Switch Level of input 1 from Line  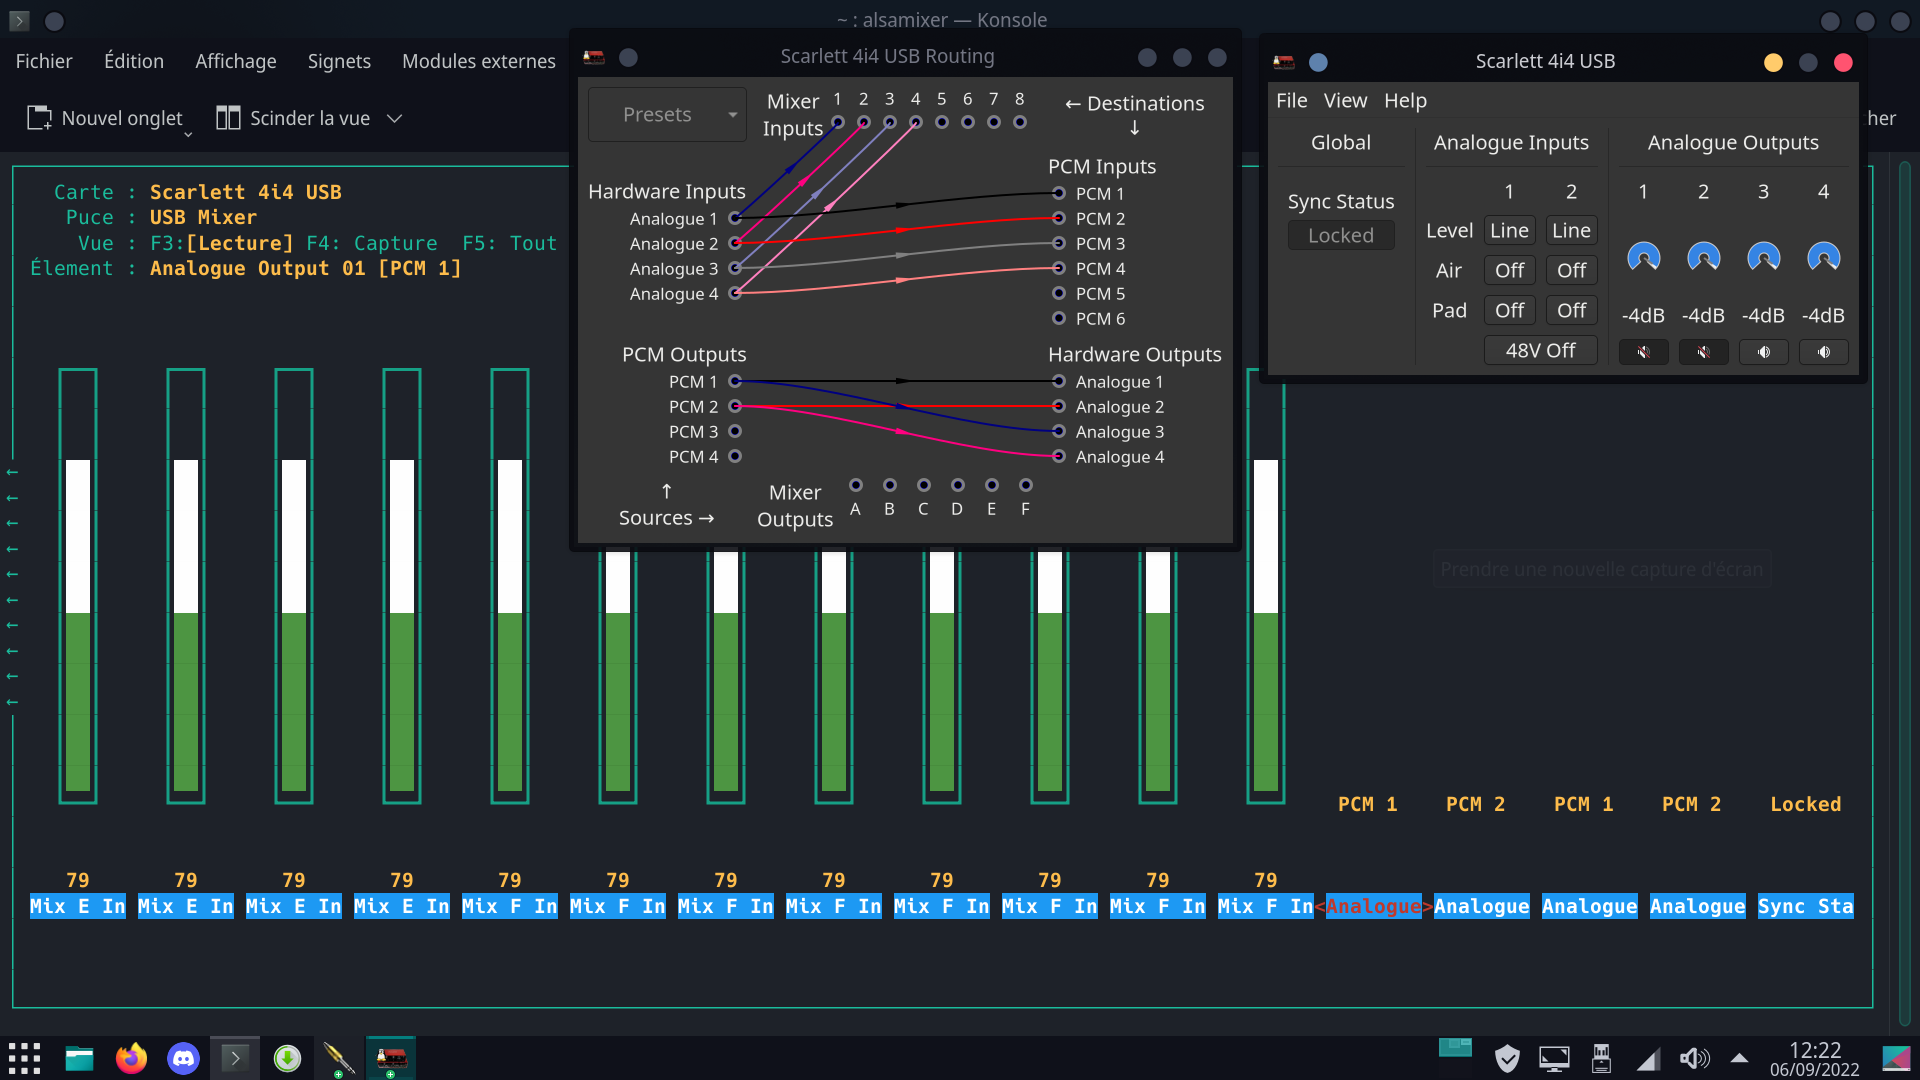pos(1509,230)
